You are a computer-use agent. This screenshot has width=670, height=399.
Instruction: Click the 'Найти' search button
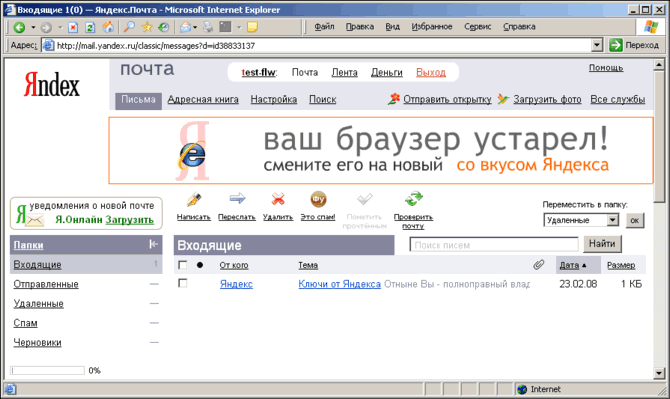click(x=602, y=244)
